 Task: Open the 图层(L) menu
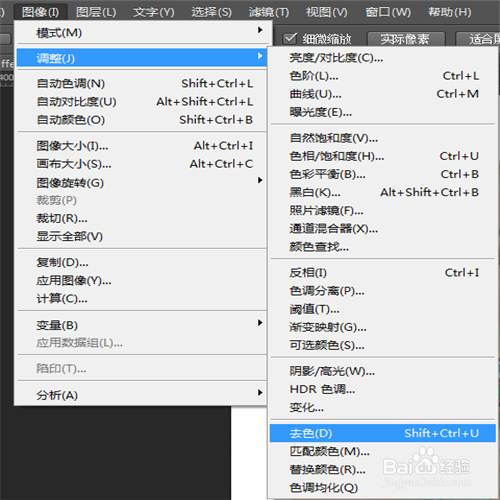tap(96, 12)
